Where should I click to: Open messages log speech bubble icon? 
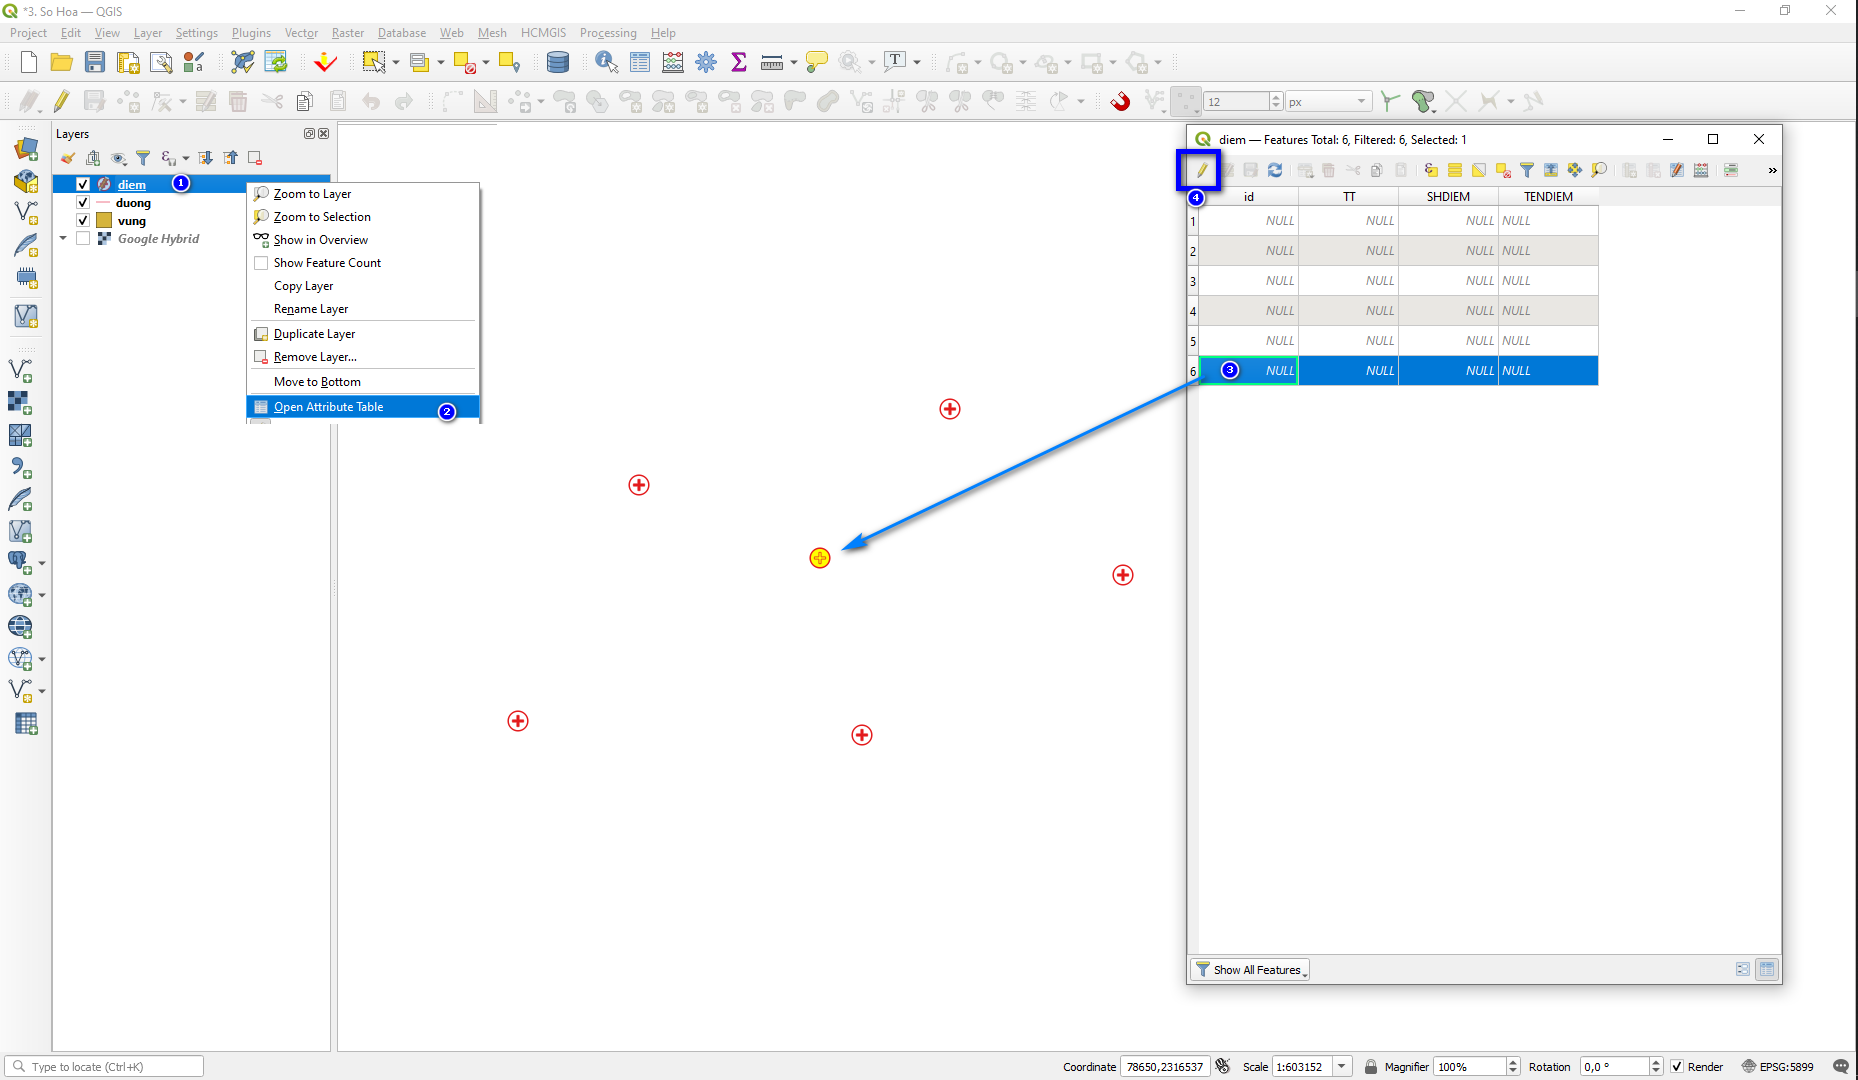tap(1841, 1067)
